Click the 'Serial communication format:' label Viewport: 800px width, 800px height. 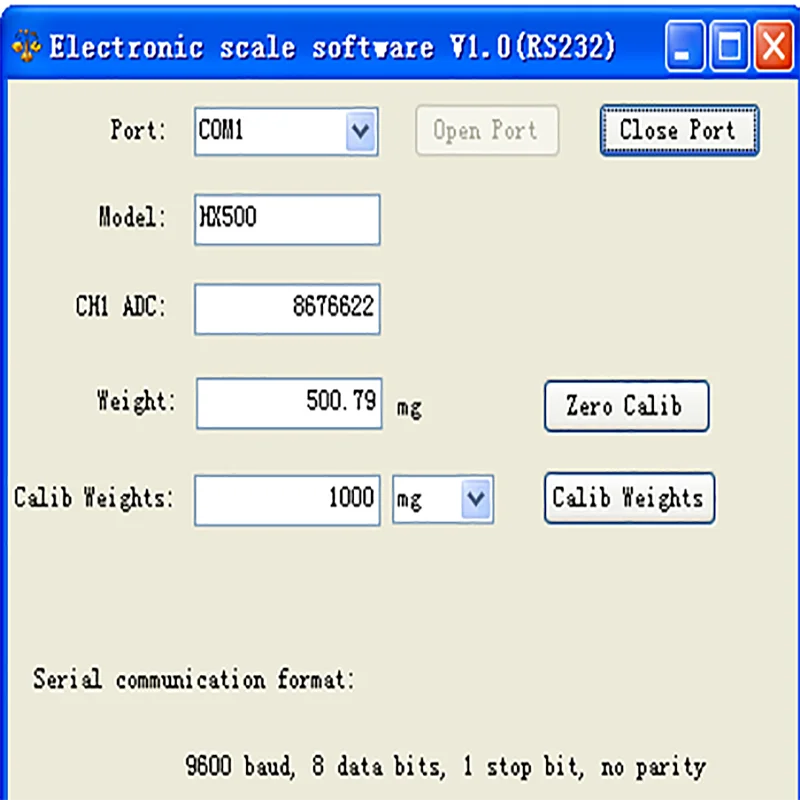pos(193,680)
